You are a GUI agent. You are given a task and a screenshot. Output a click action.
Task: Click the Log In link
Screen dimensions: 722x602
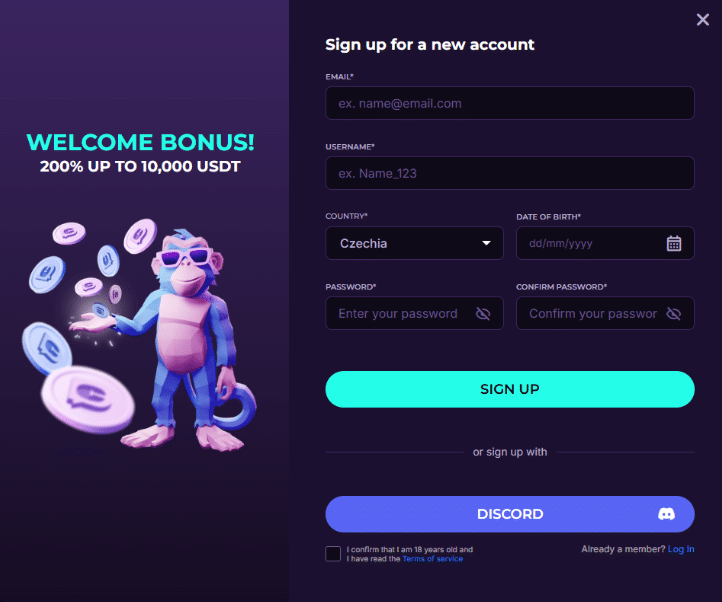pyautogui.click(x=681, y=549)
